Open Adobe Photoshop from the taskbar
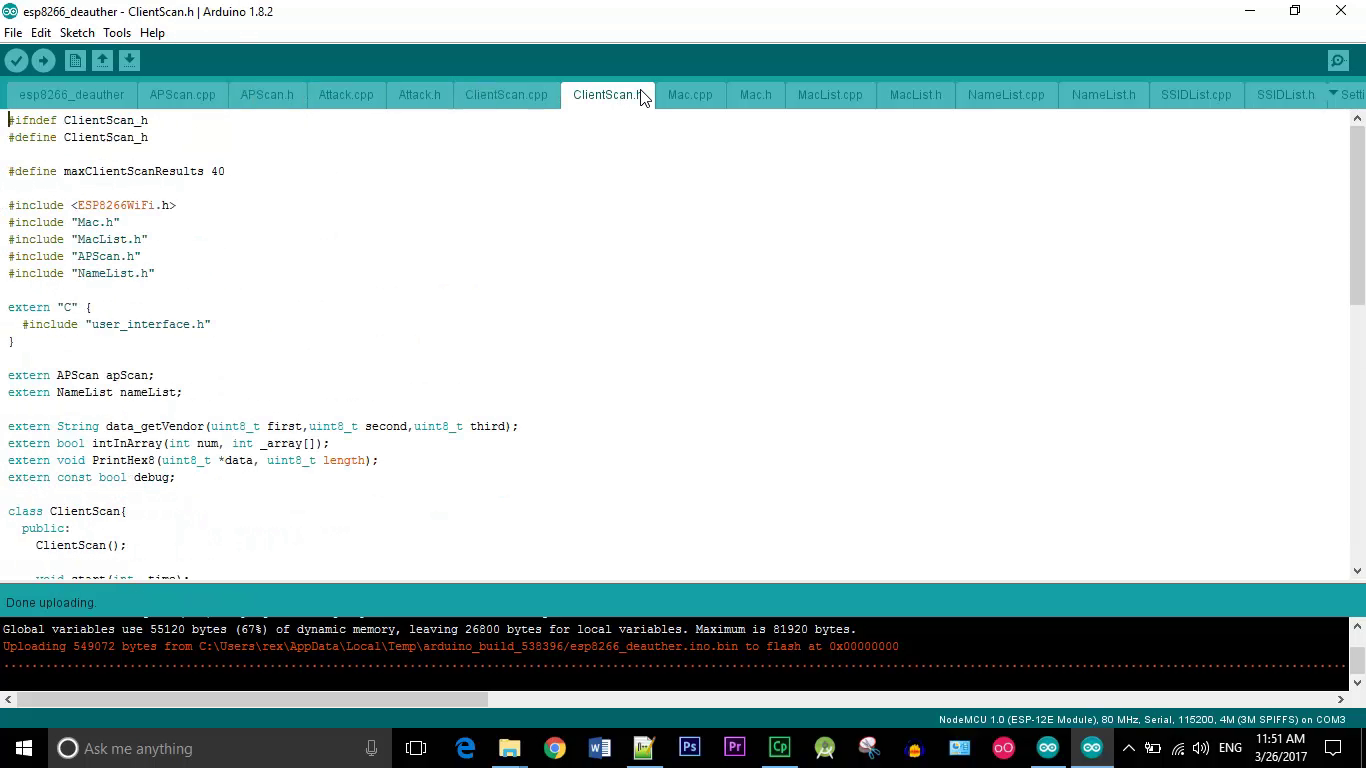 tap(689, 748)
